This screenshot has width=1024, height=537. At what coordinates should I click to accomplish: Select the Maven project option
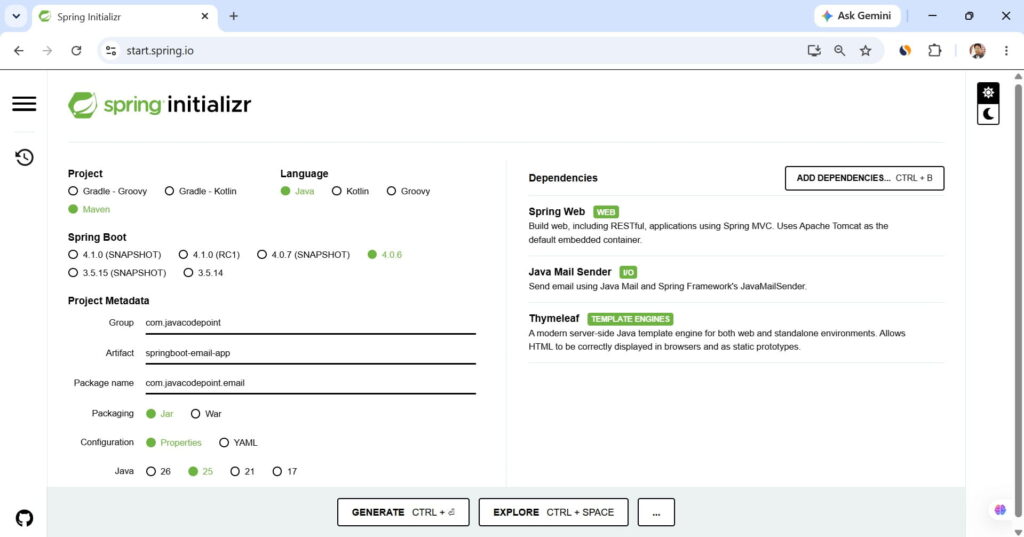point(89,209)
